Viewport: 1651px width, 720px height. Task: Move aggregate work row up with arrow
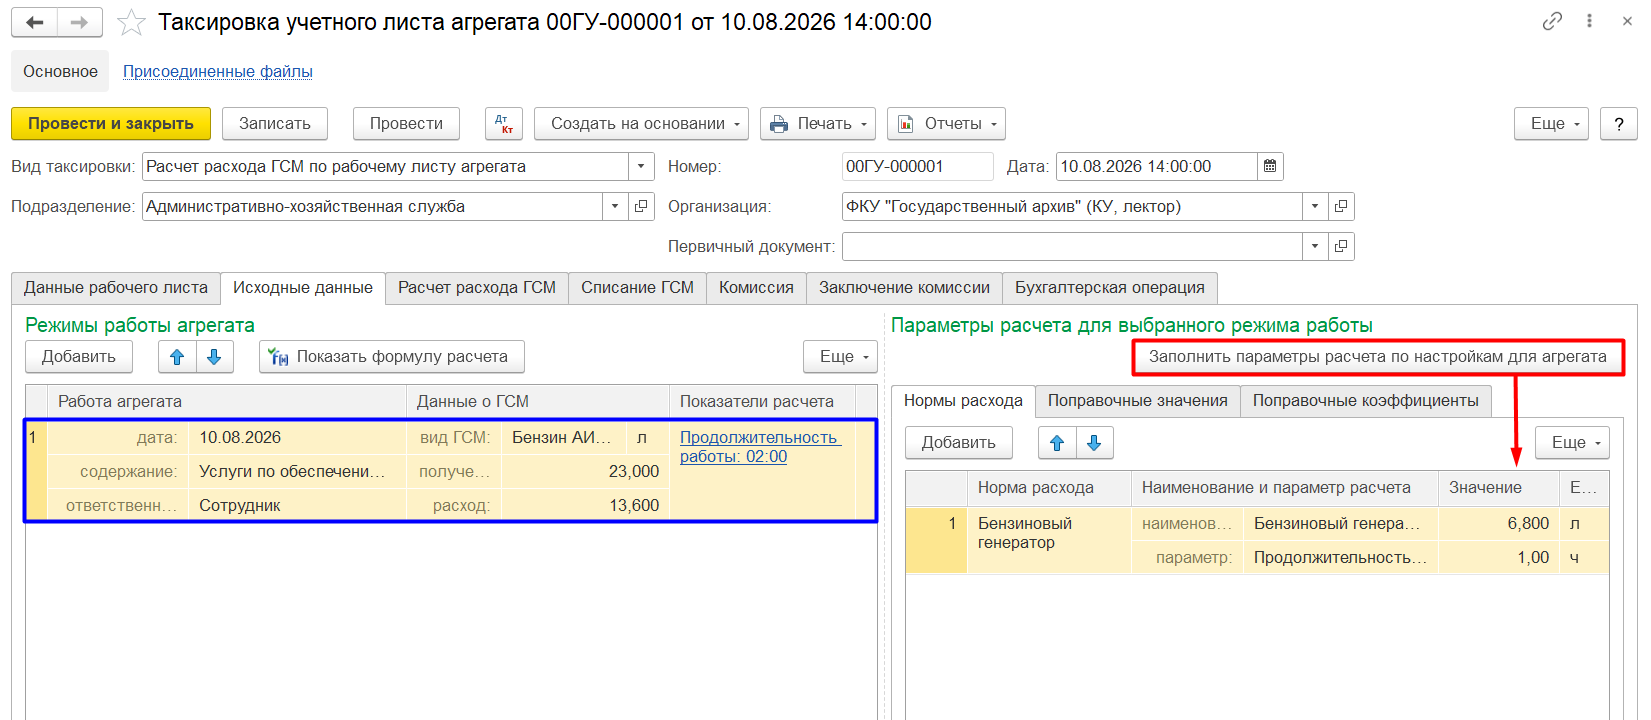(177, 357)
